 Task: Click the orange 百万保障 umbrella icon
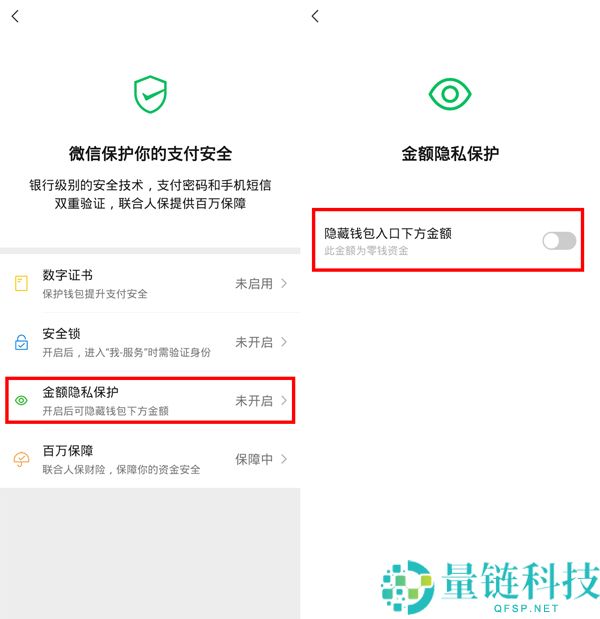point(21,459)
